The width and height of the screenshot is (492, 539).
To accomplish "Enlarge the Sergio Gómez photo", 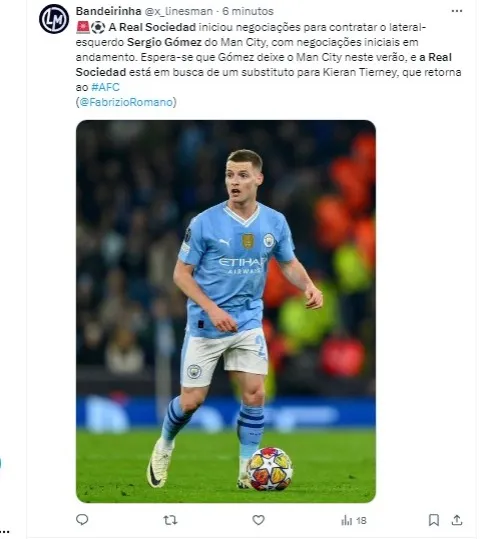I will [226, 311].
